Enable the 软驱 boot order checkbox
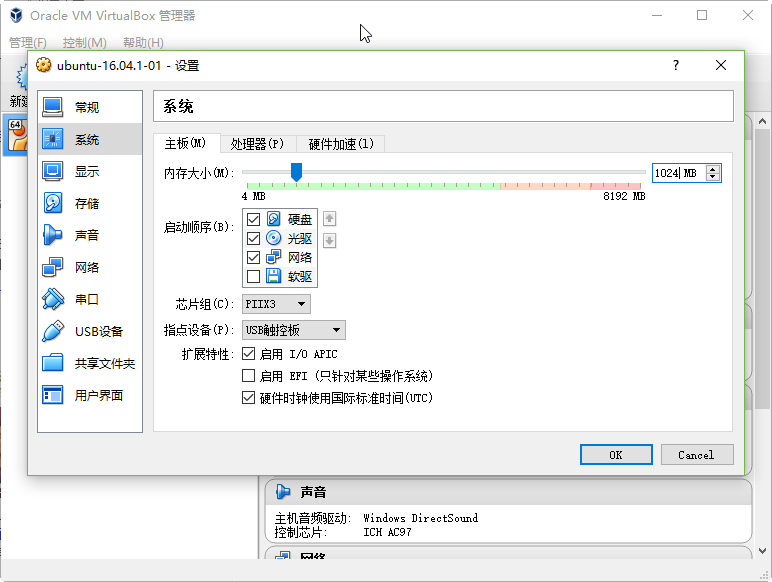772x582 pixels. 253,276
